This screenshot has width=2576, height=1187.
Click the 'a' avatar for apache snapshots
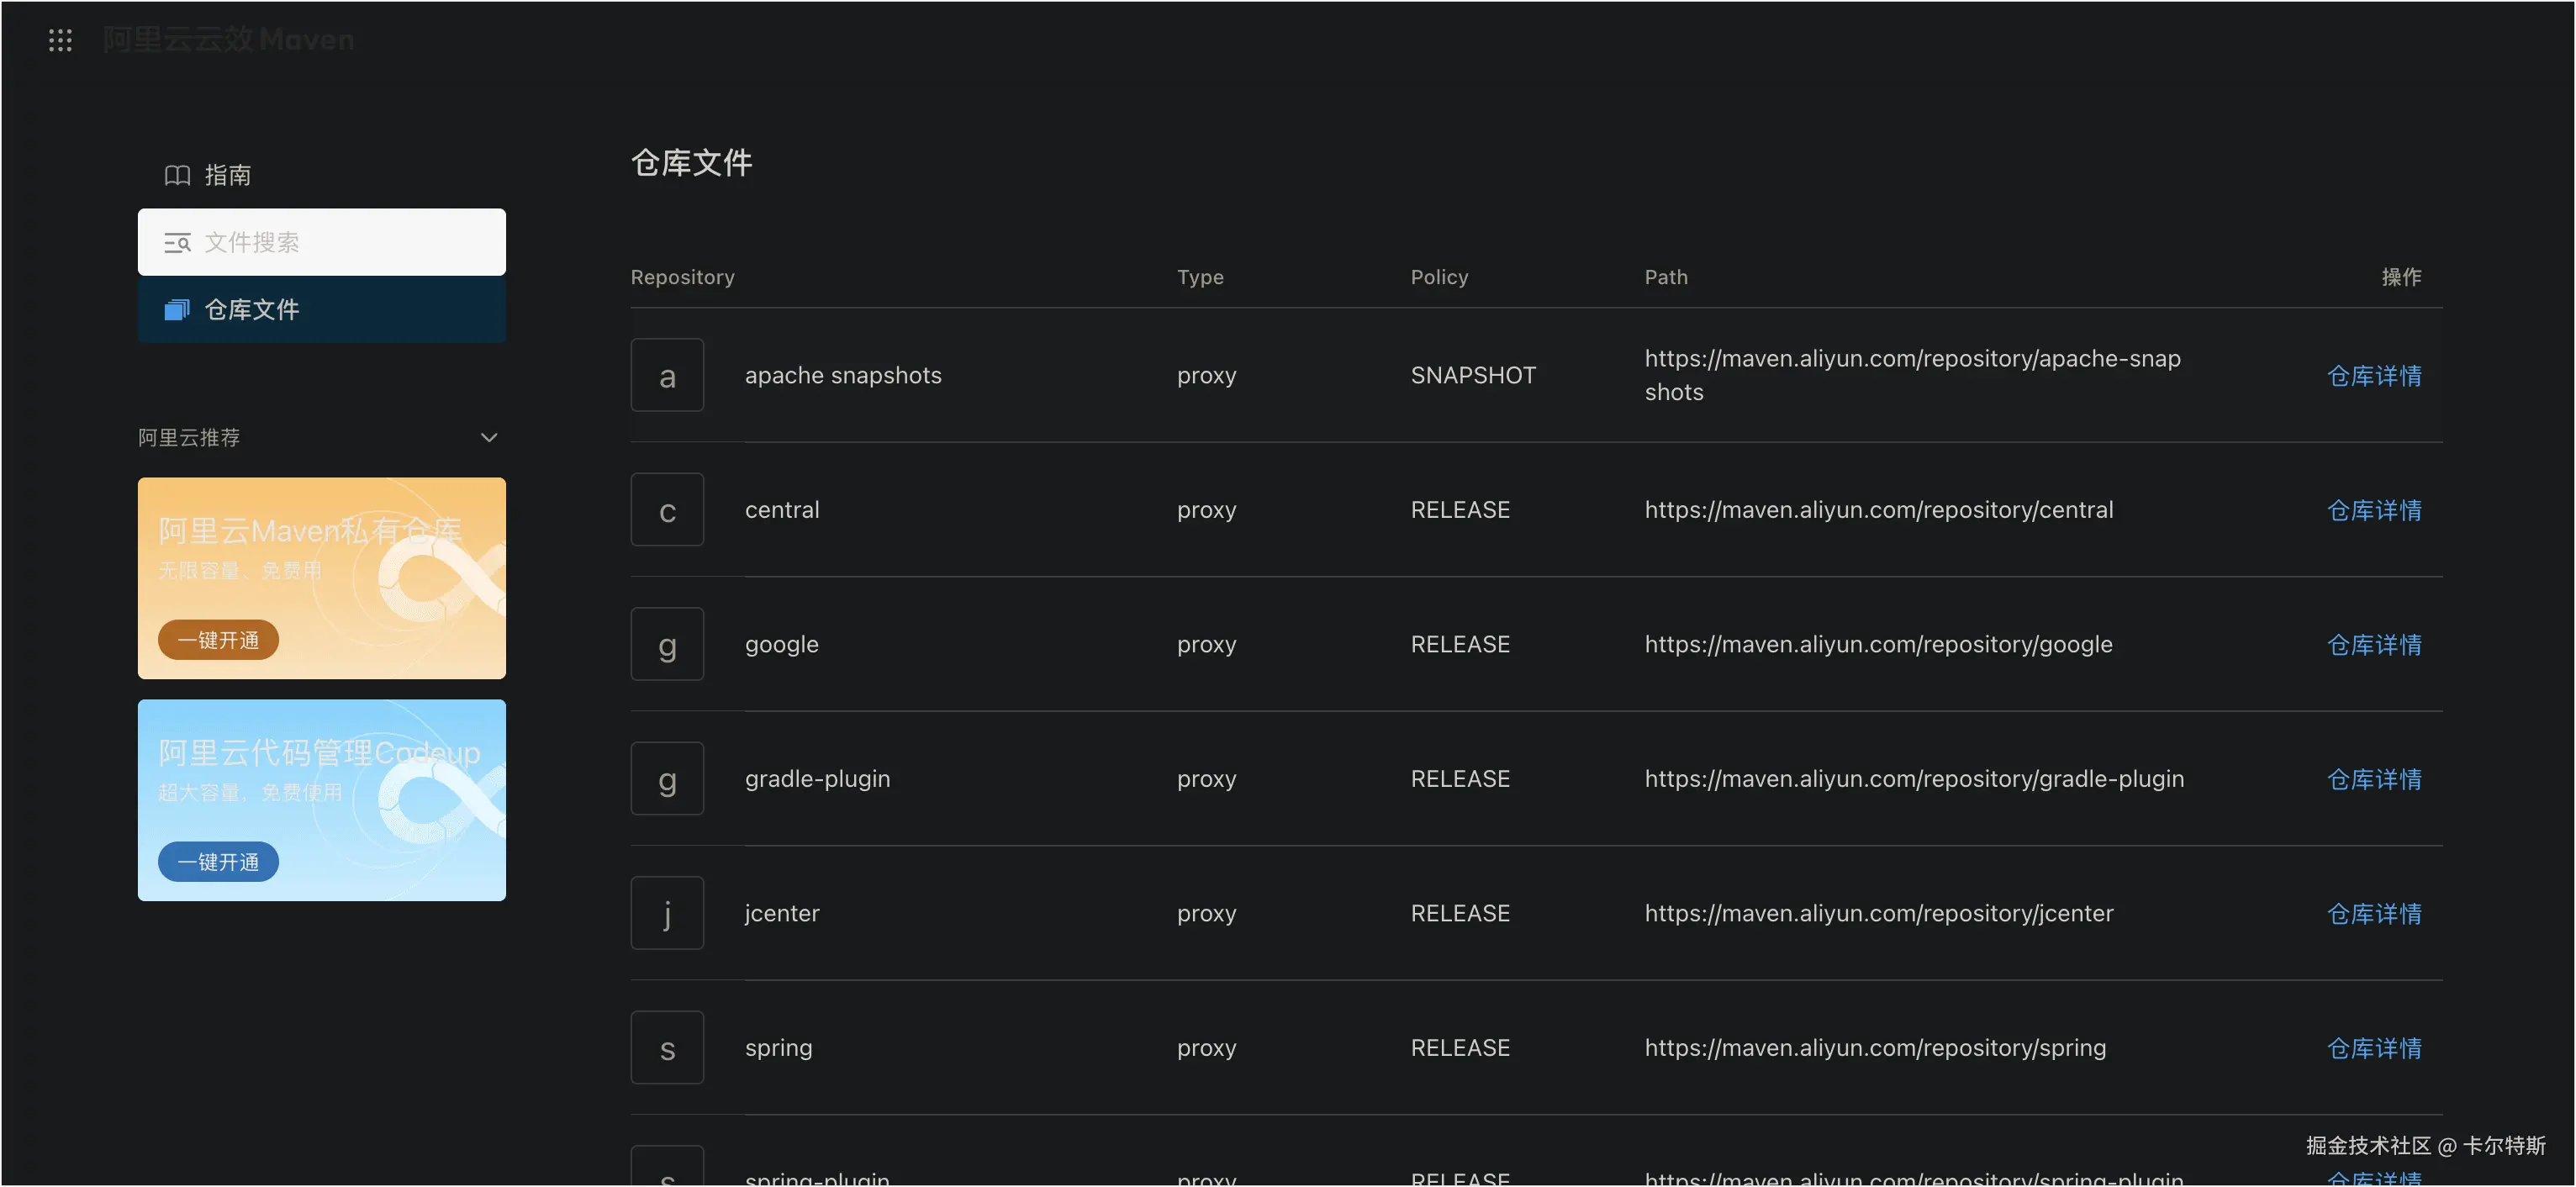667,375
